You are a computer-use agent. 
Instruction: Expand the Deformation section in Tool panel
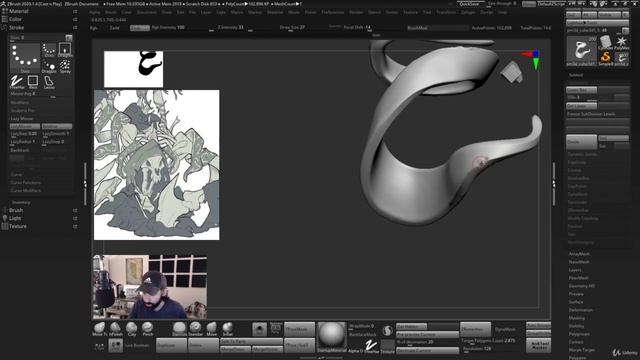[x=580, y=310]
